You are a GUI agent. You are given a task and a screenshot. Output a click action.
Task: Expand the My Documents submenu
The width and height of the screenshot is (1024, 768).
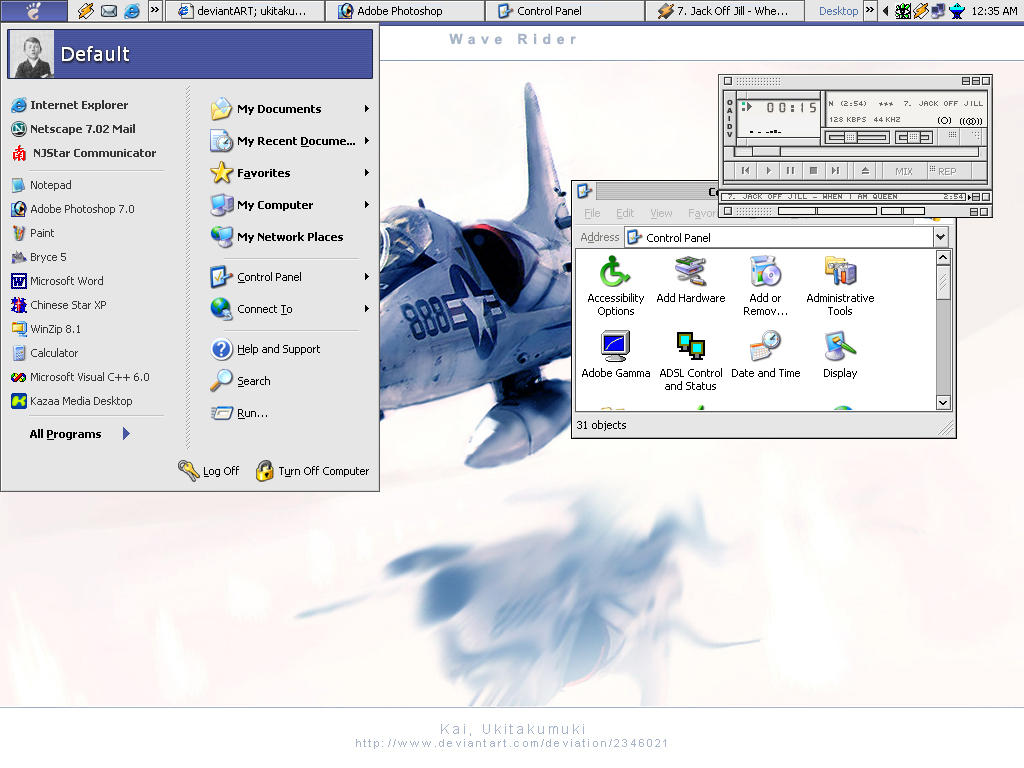click(x=367, y=109)
